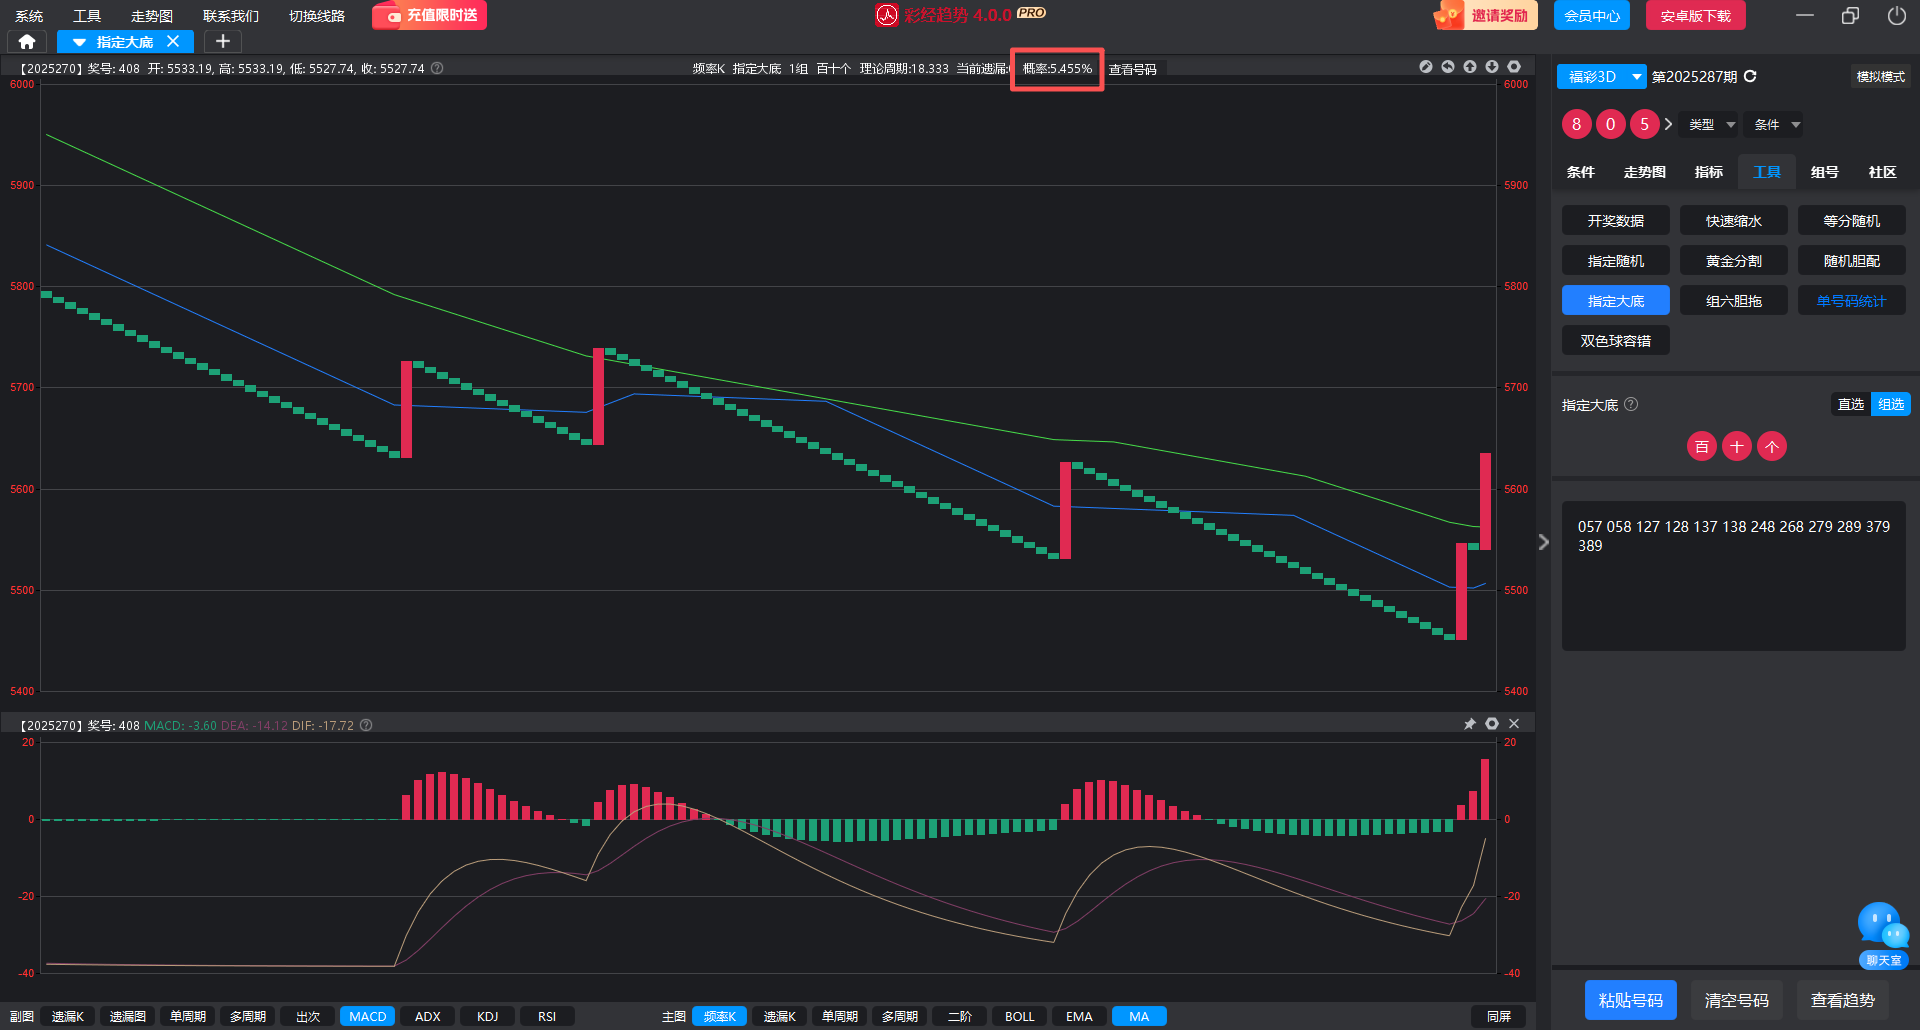Expand the 条件 dropdown
Image resolution: width=1920 pixels, height=1030 pixels.
click(1776, 125)
